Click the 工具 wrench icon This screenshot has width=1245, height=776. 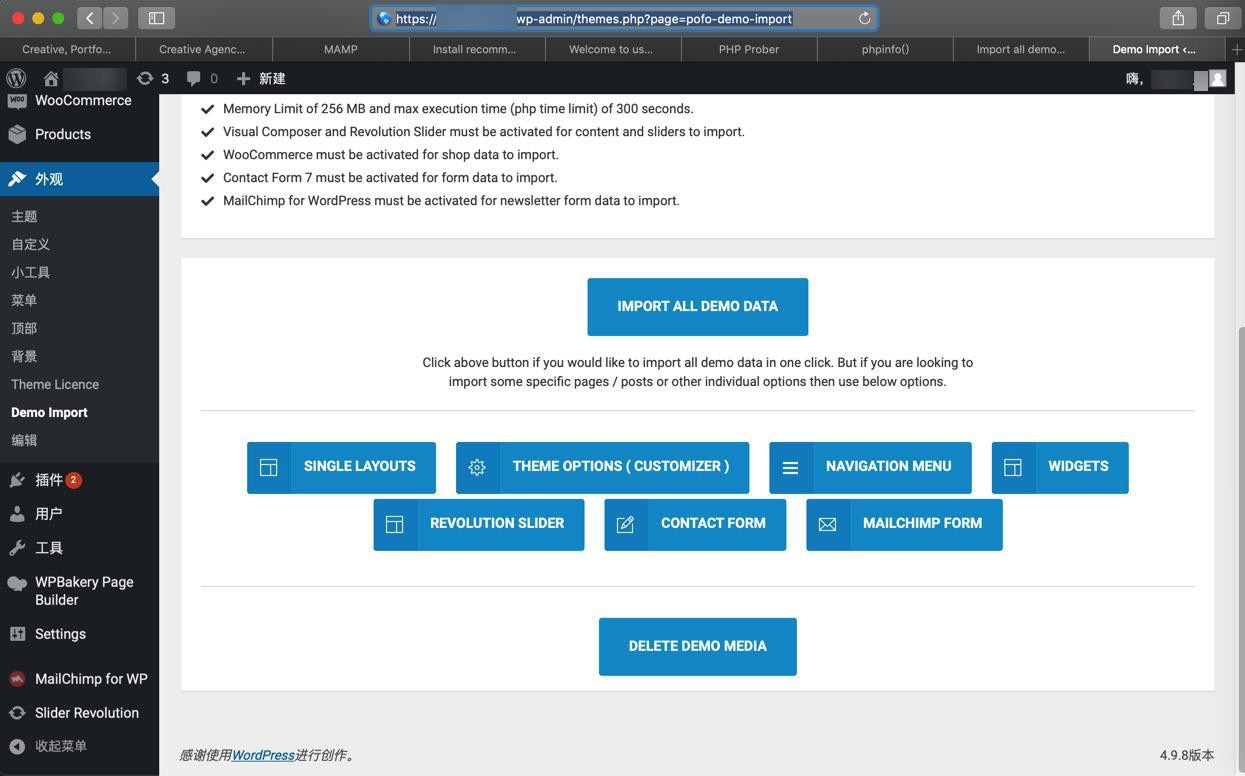coord(17,548)
